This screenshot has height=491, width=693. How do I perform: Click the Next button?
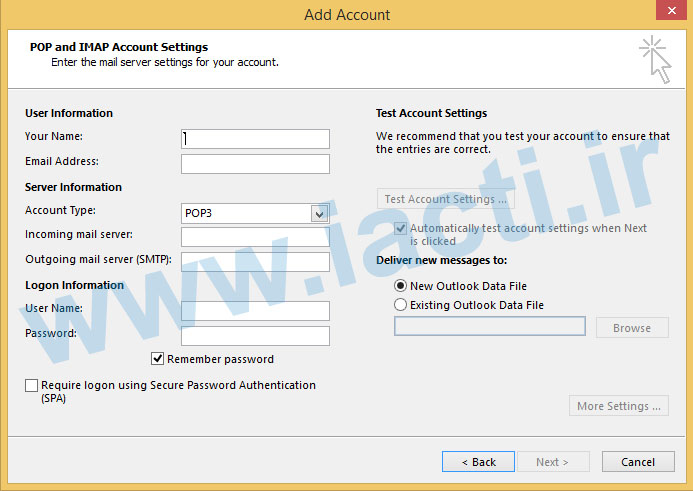click(x=552, y=462)
